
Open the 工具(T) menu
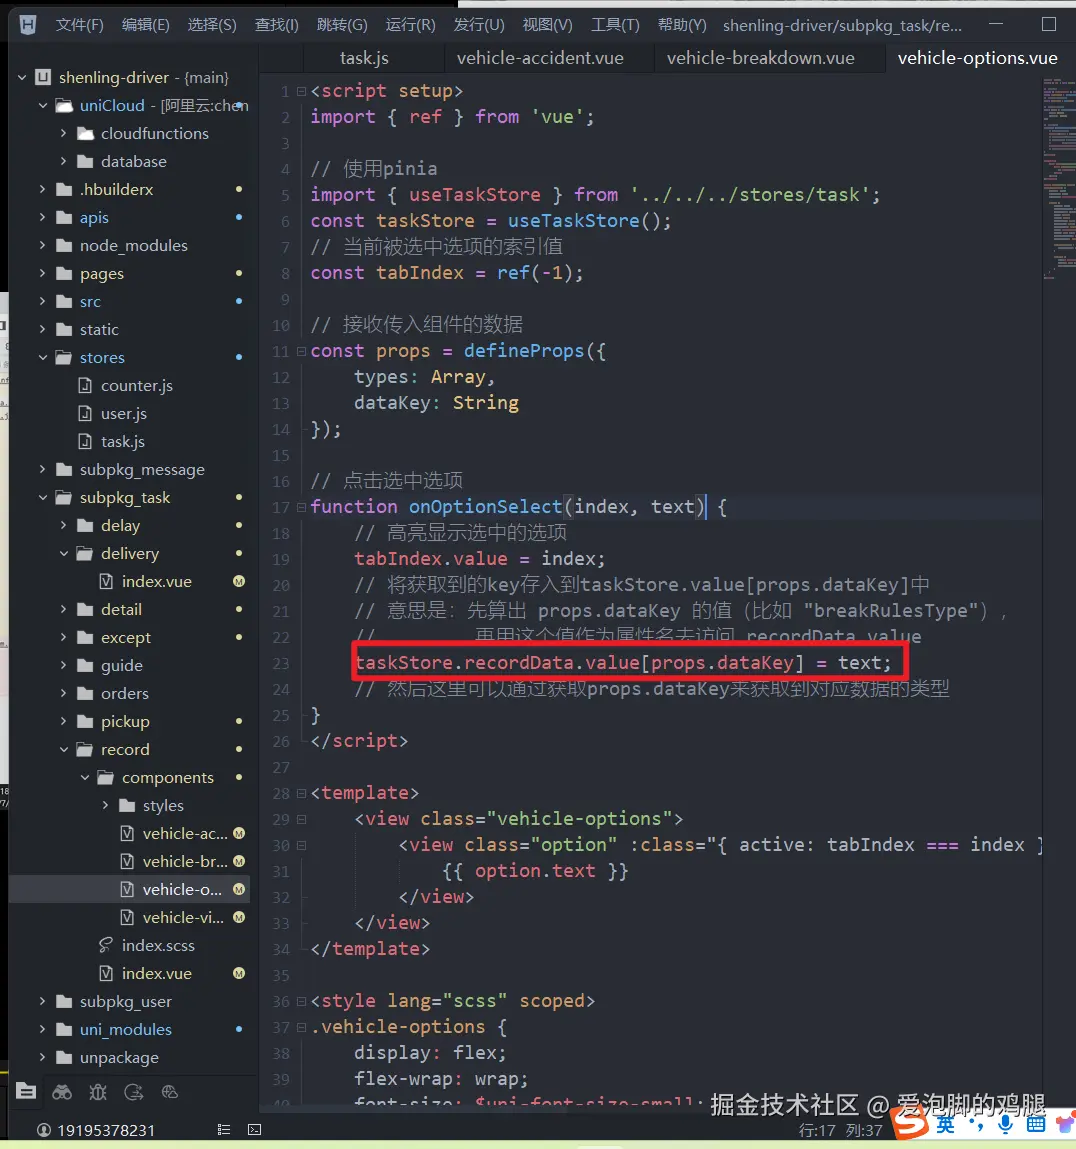tap(615, 25)
